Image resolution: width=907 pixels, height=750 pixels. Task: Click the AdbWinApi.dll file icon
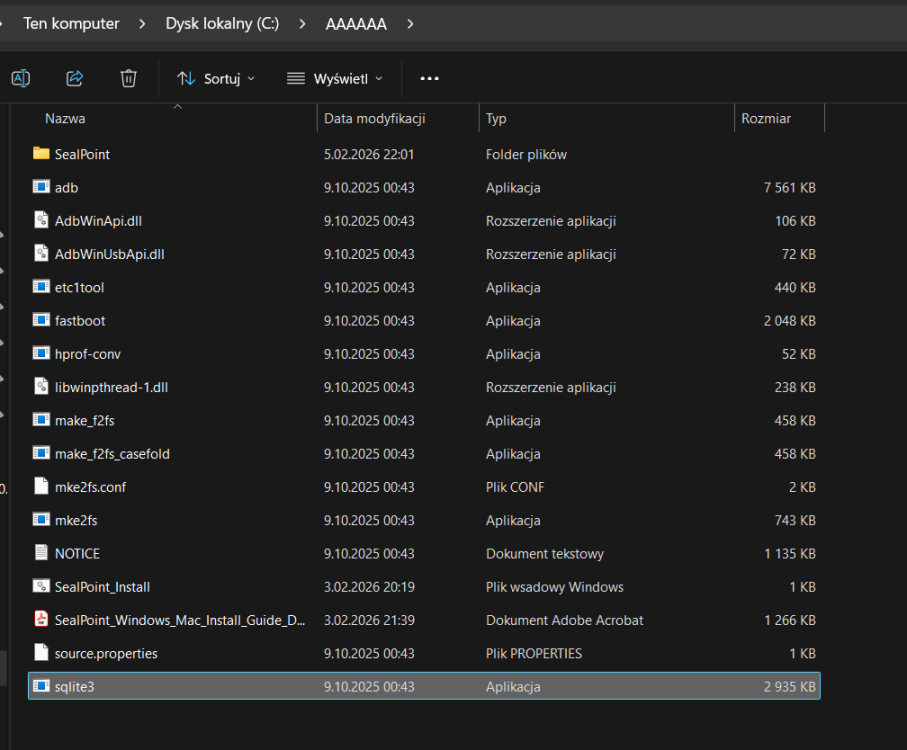pos(41,220)
